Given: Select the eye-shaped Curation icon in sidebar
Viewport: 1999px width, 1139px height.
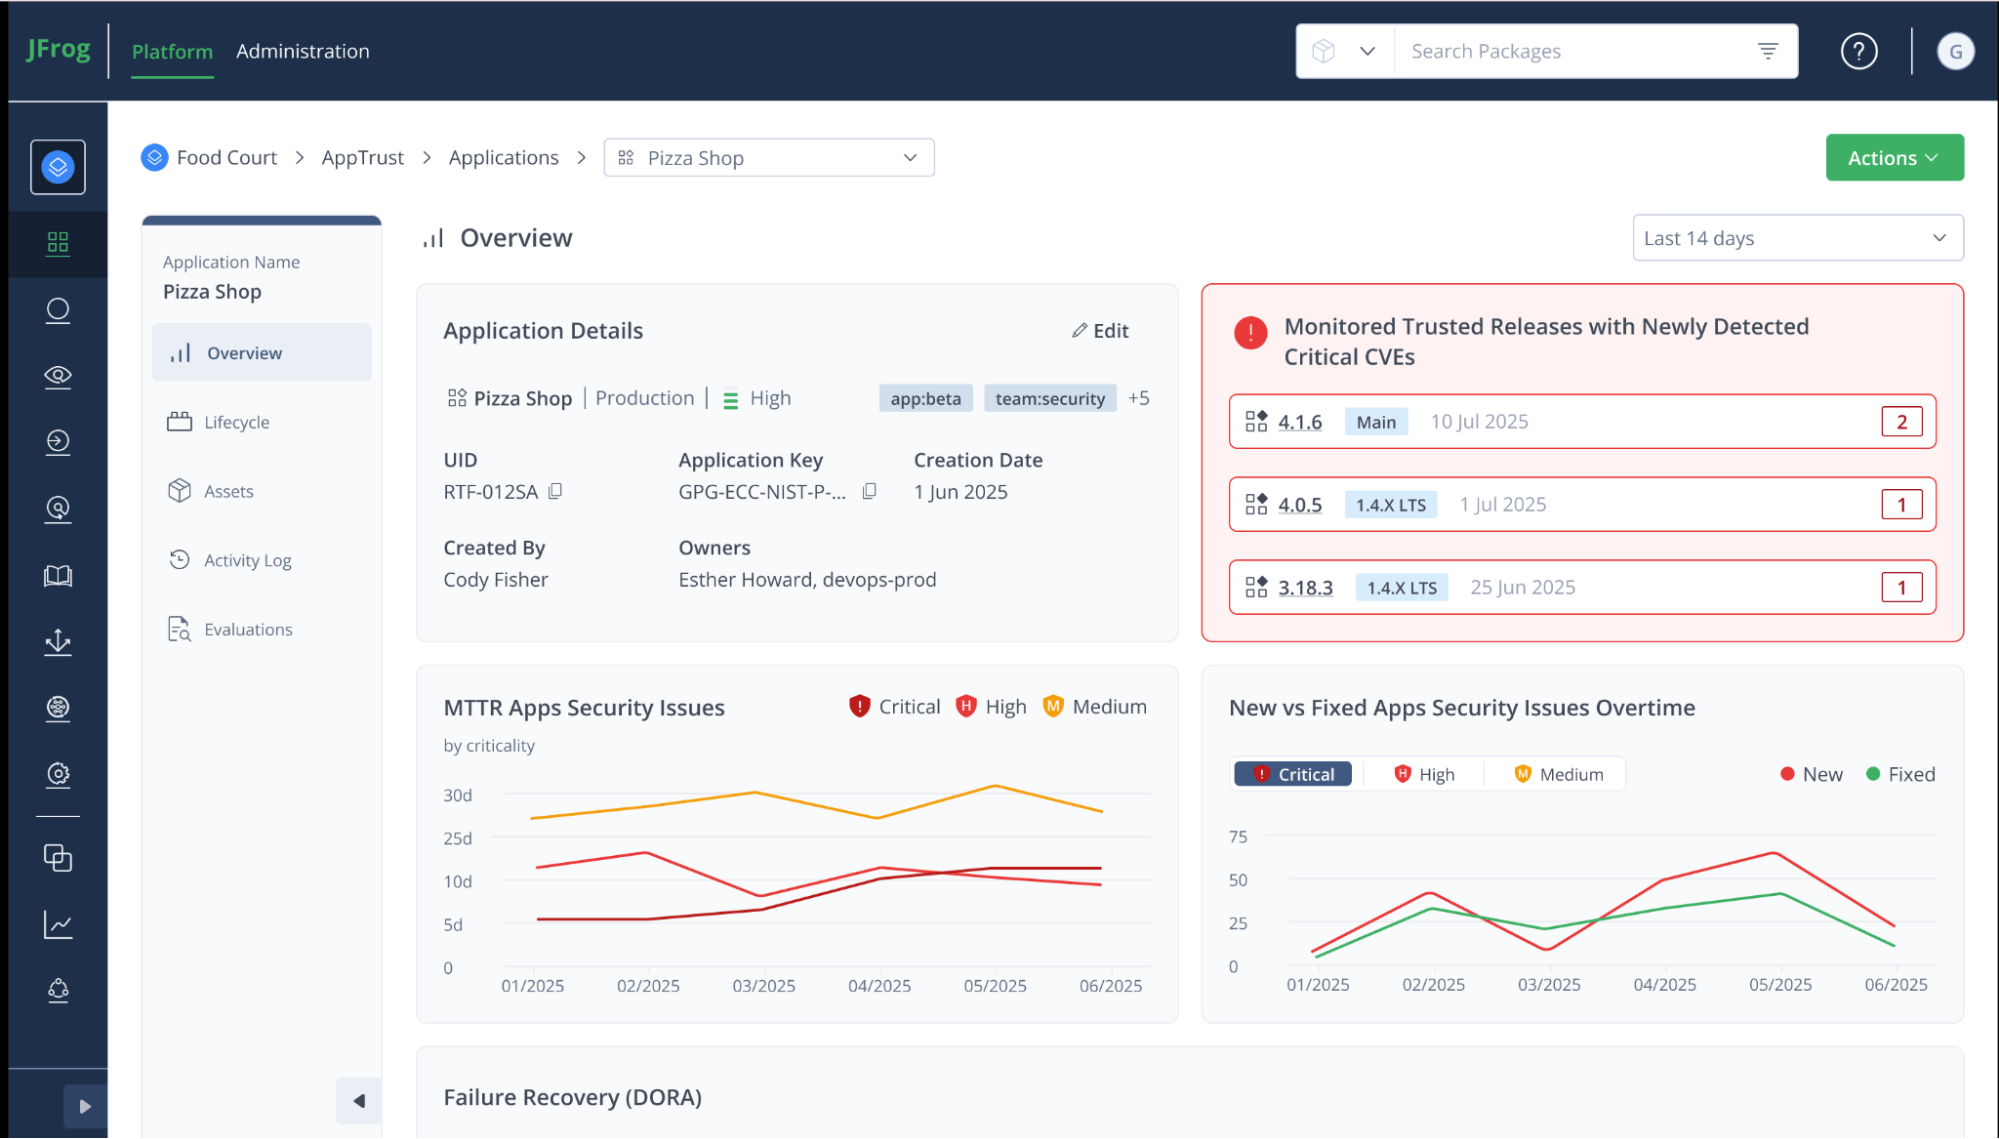Looking at the screenshot, I should tap(58, 377).
